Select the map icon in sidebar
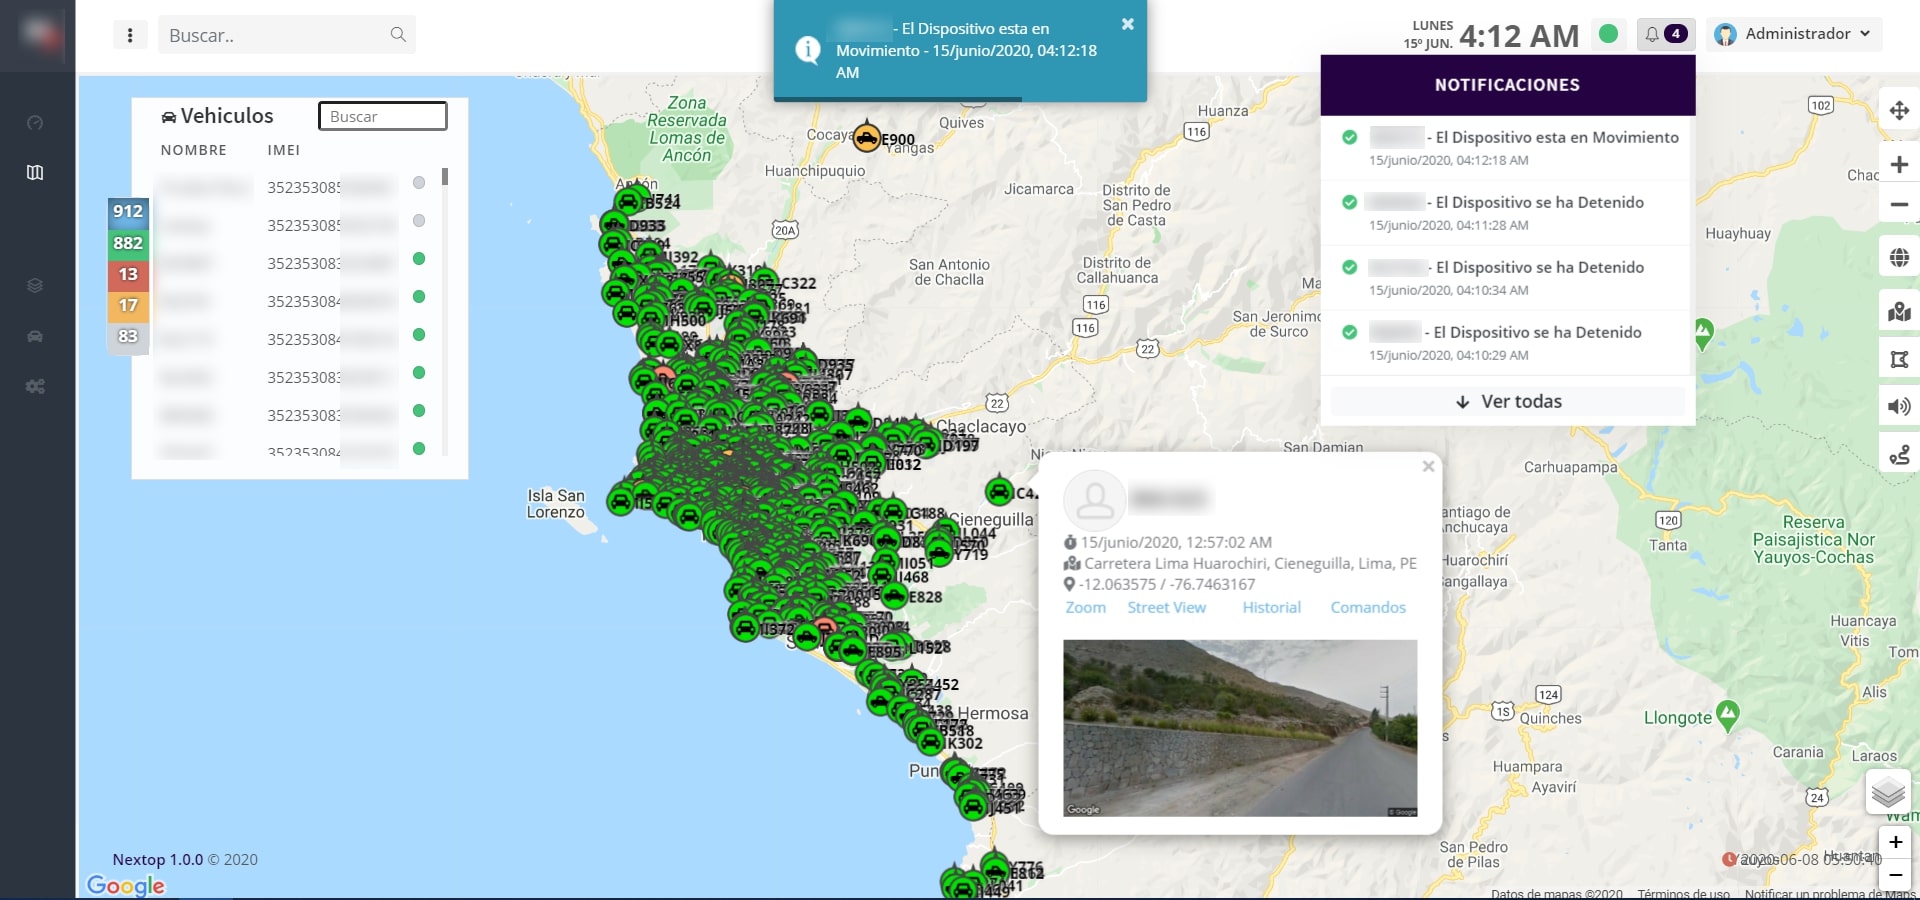Screen dimensions: 1920x900 [x=35, y=173]
